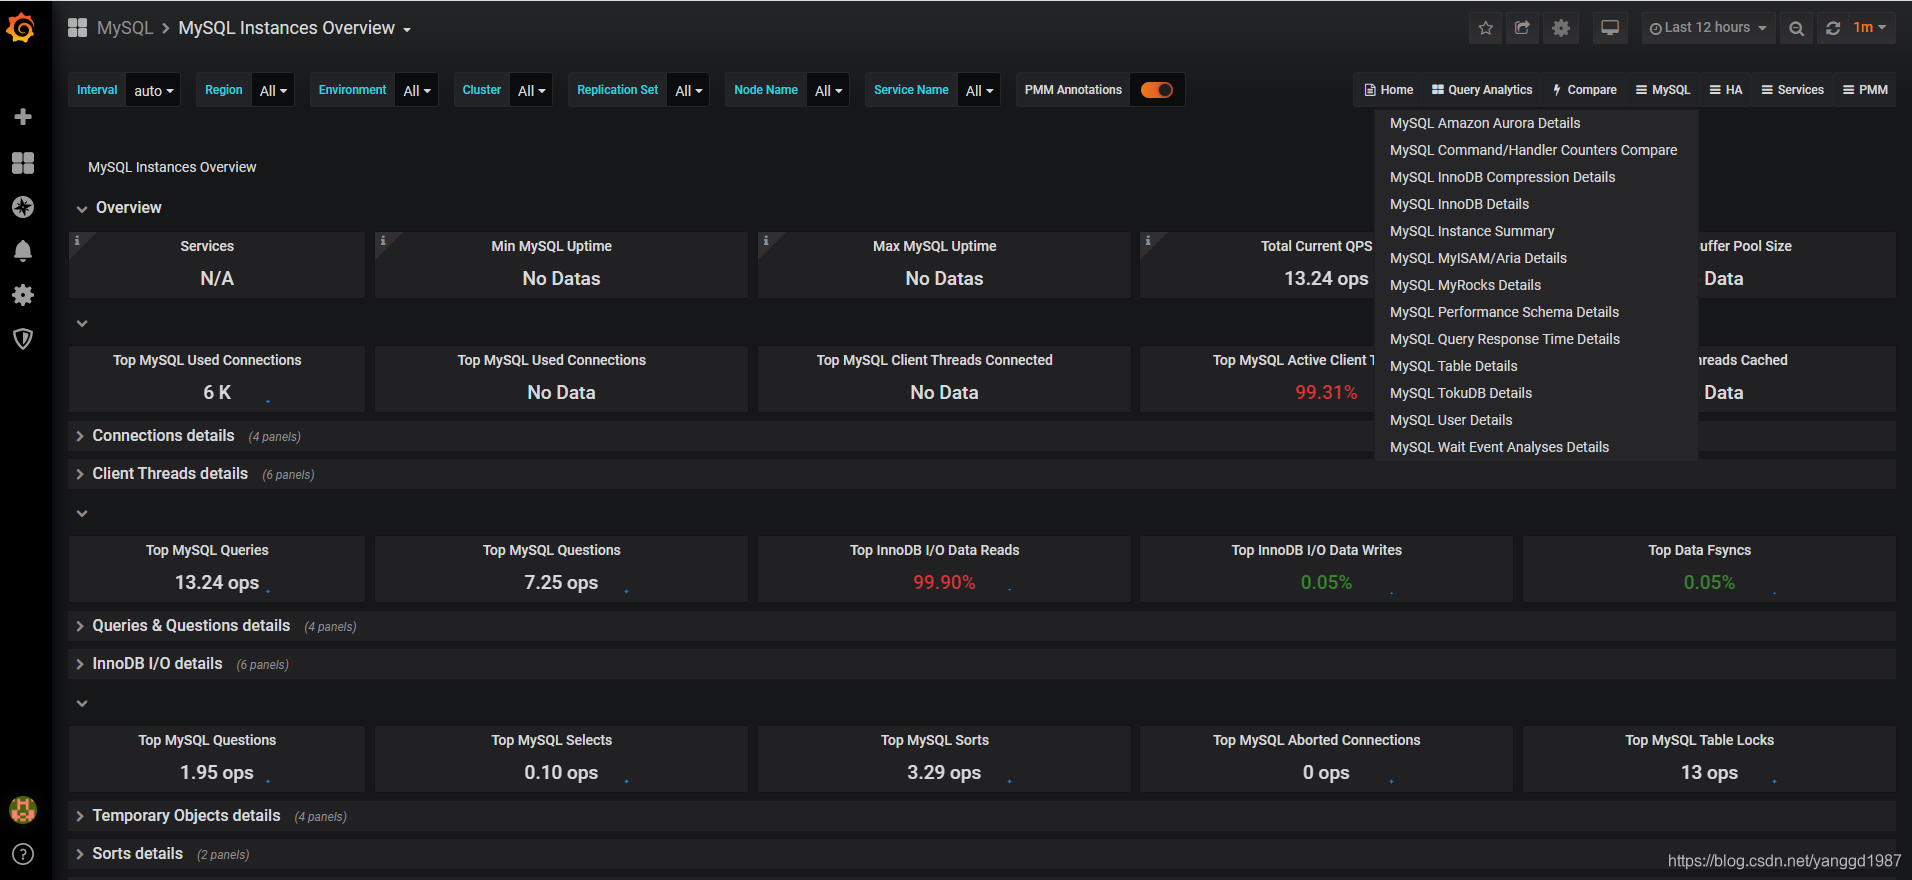Open the Services menu link
This screenshot has height=880, width=1912.
click(1792, 90)
